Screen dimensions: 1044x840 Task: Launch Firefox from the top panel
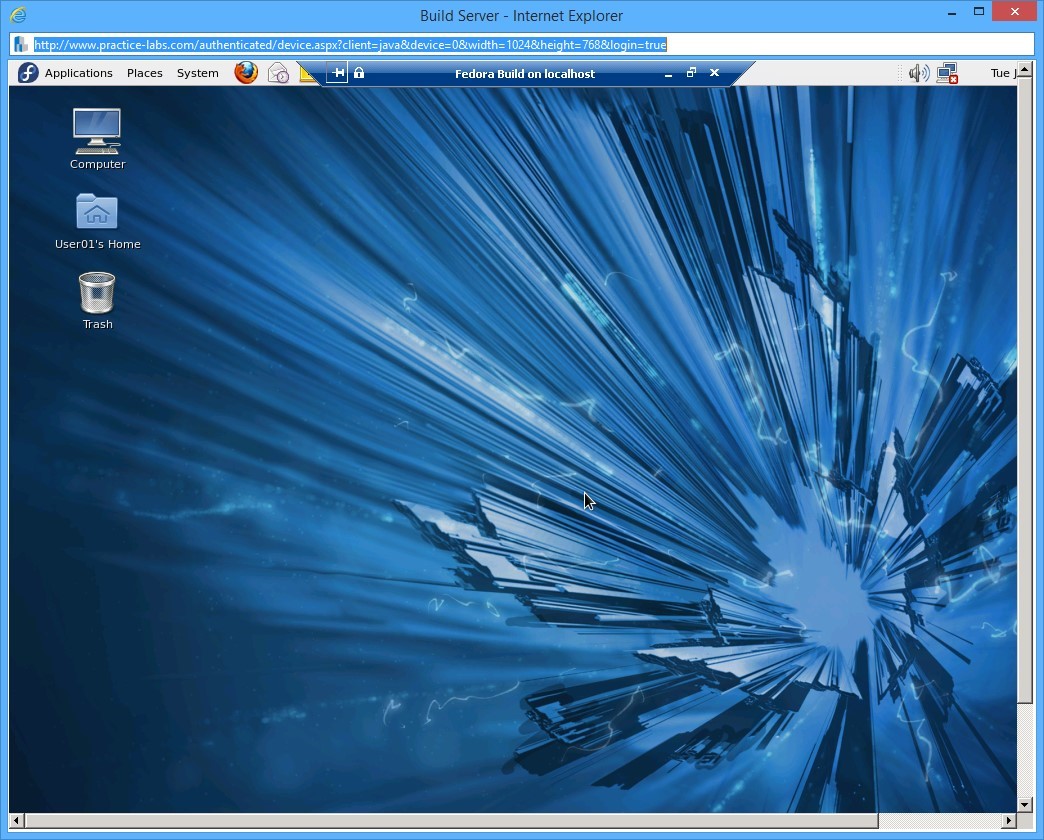pos(245,72)
